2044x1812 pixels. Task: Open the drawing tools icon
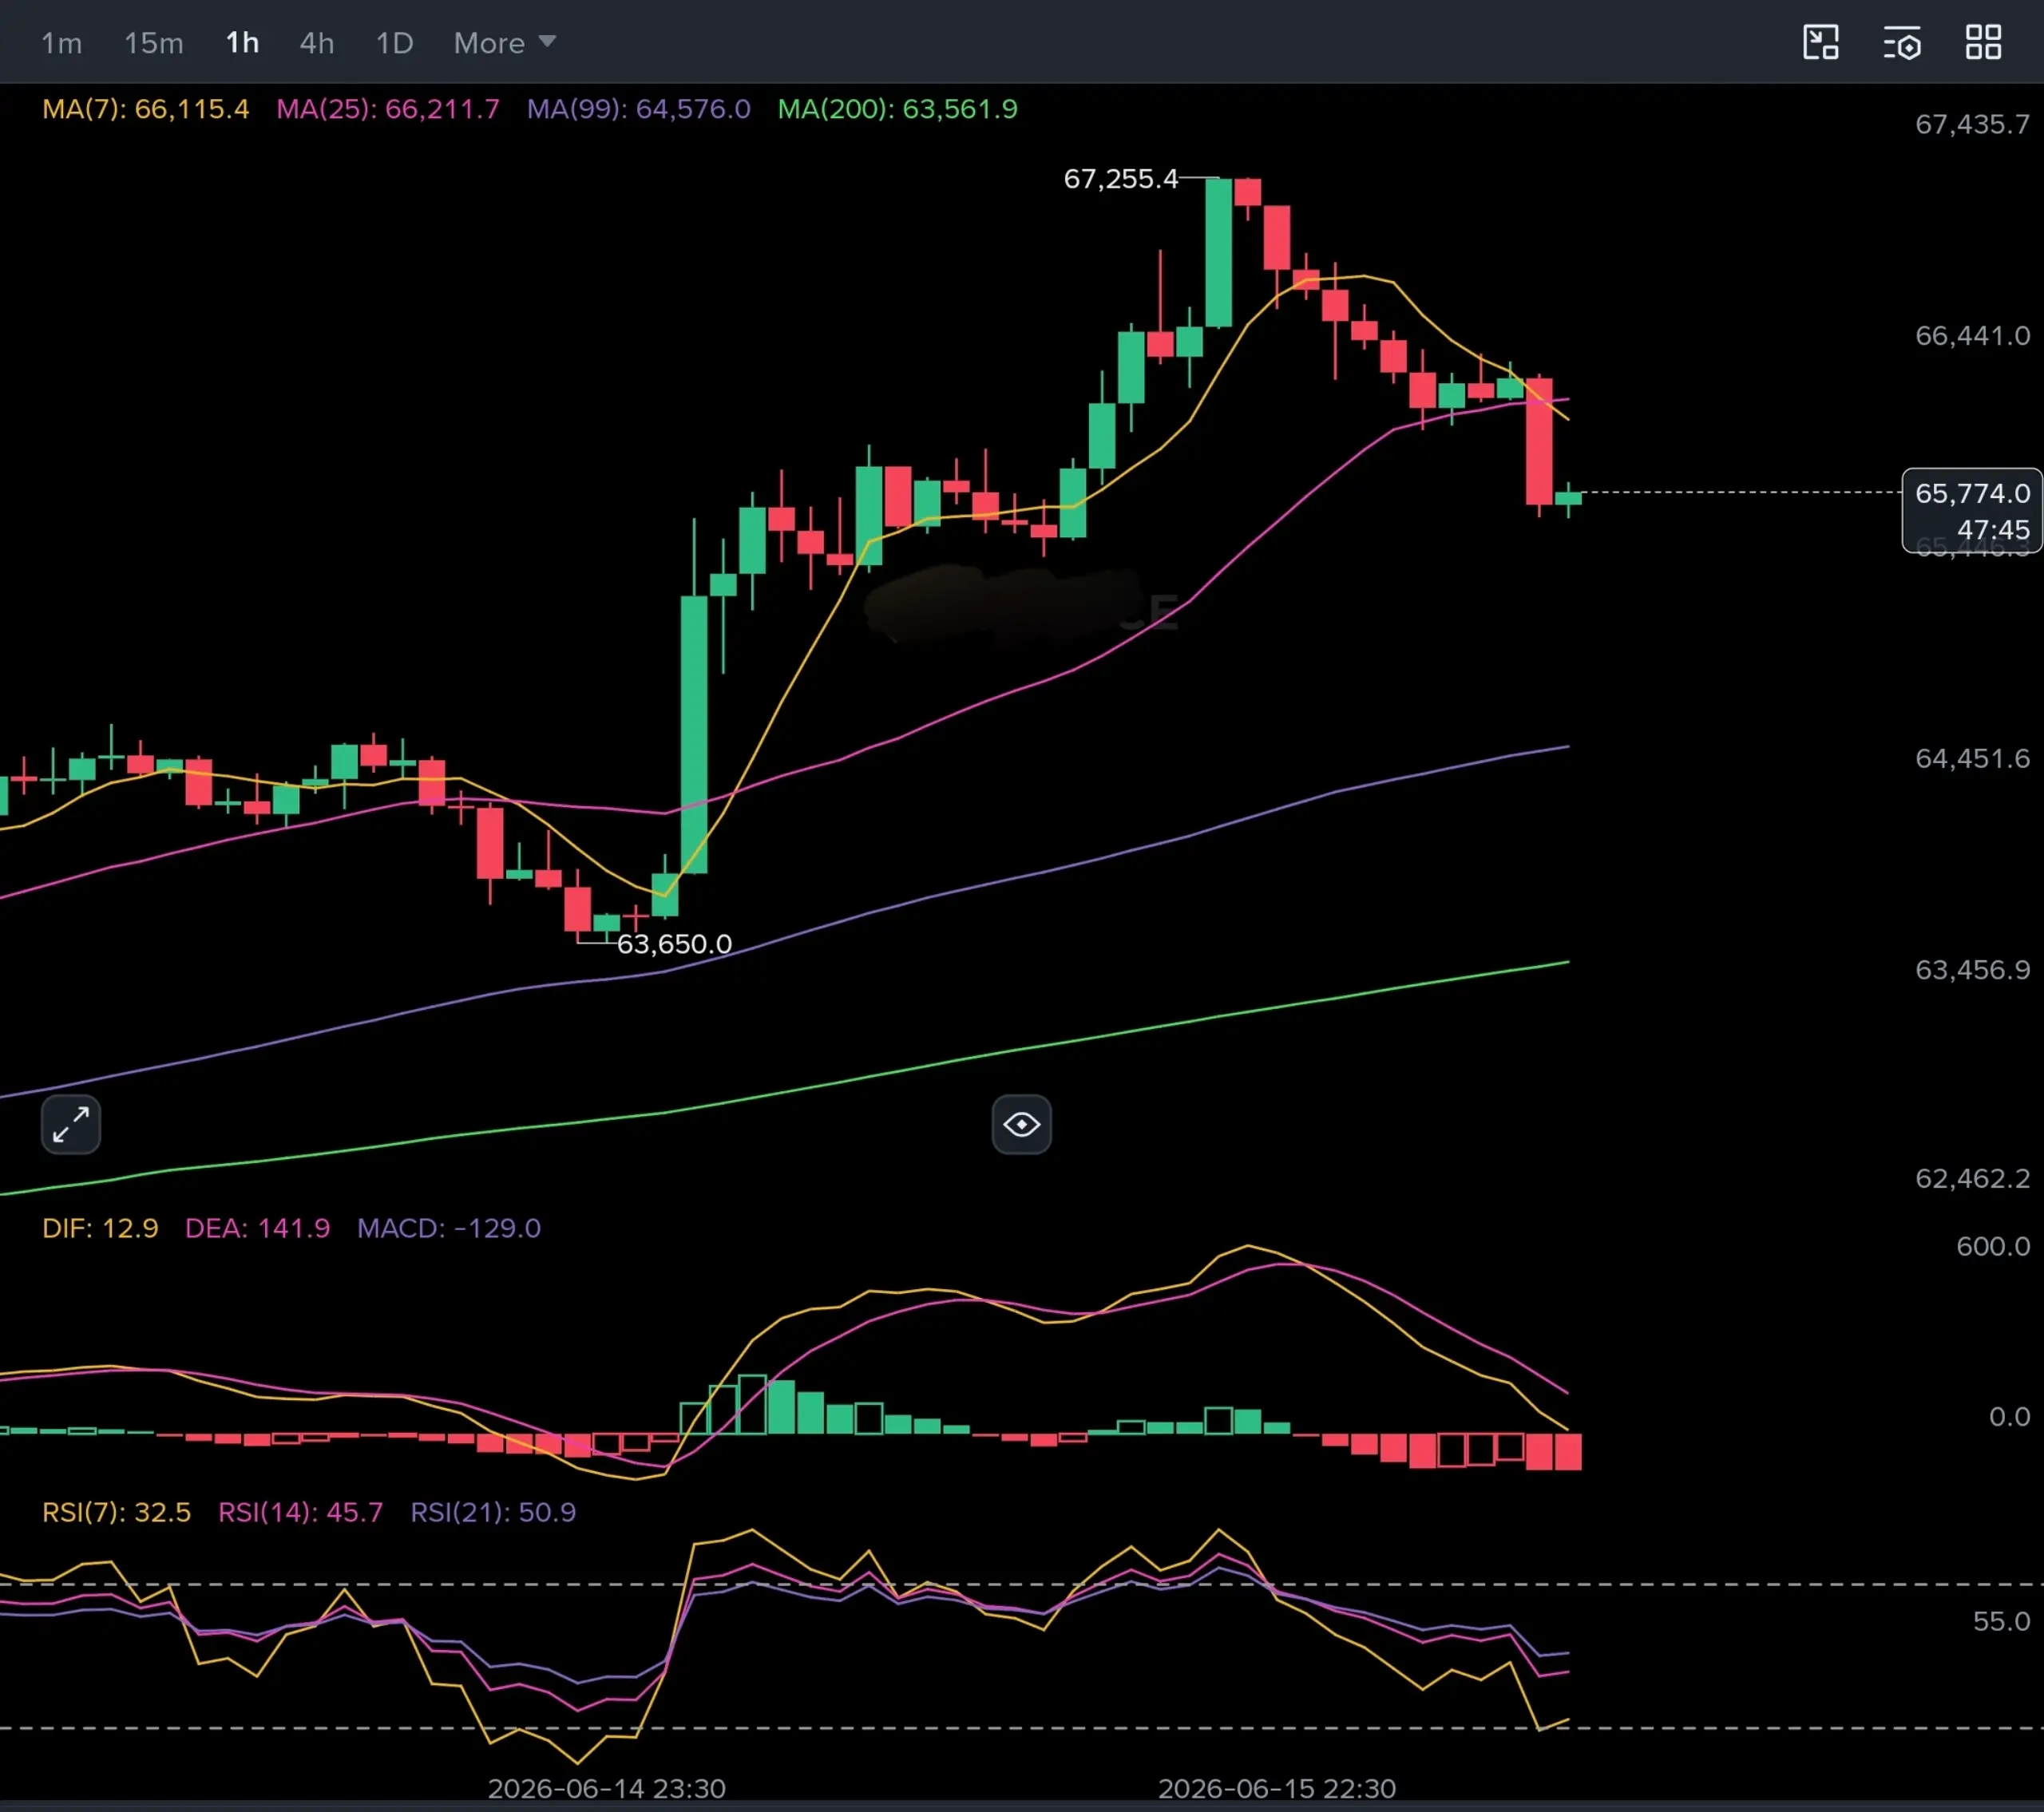pos(1821,43)
